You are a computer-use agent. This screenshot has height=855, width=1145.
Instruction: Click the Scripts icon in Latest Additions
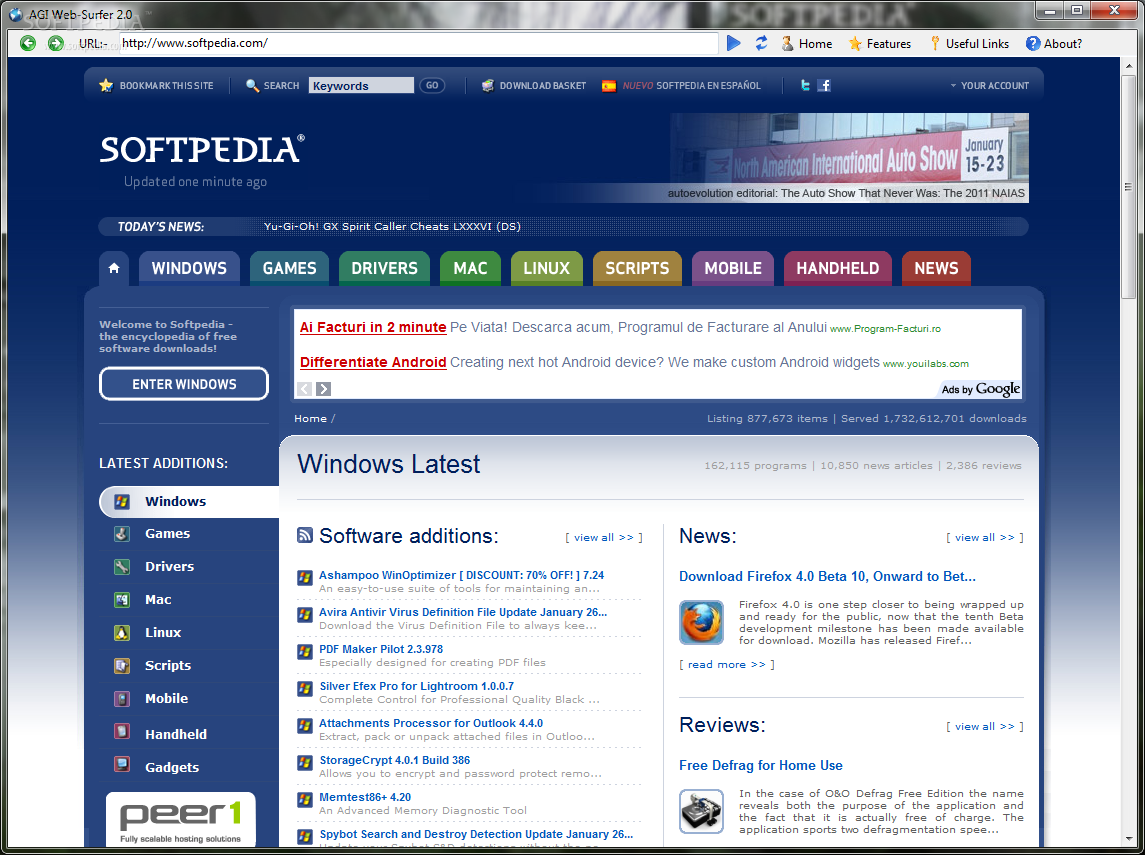[x=122, y=665]
